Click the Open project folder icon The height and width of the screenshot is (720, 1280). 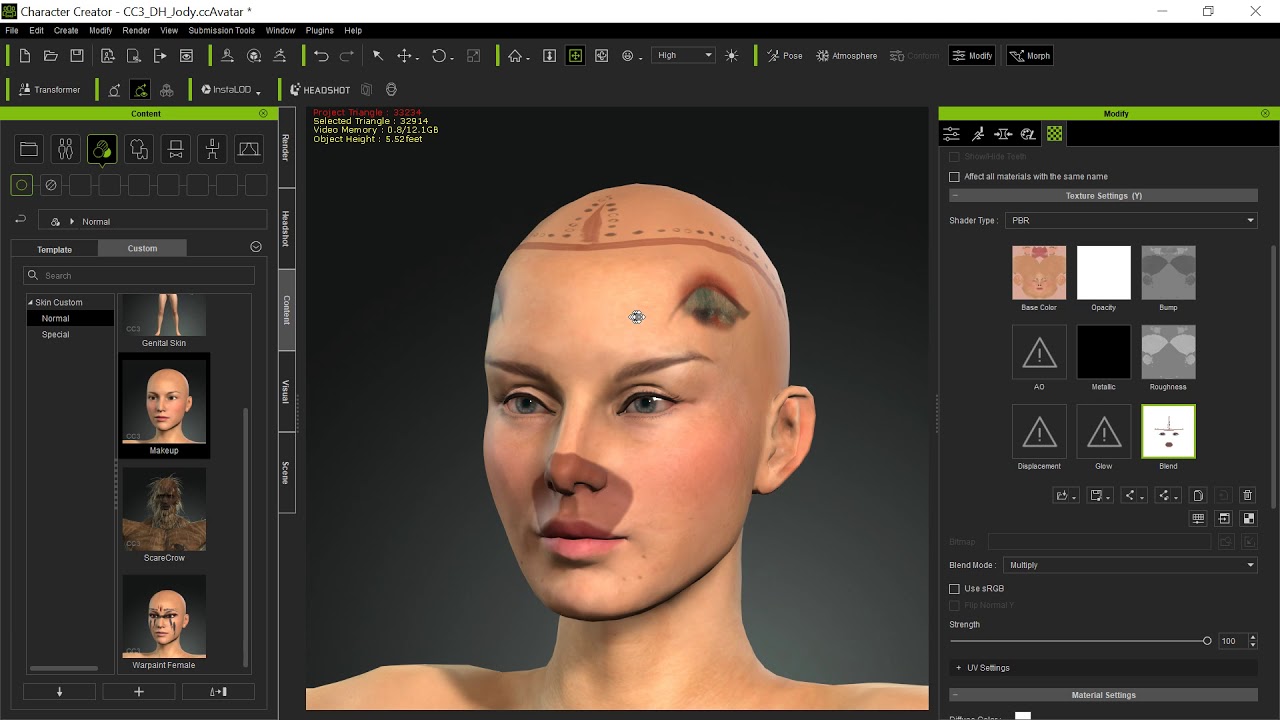(50, 56)
